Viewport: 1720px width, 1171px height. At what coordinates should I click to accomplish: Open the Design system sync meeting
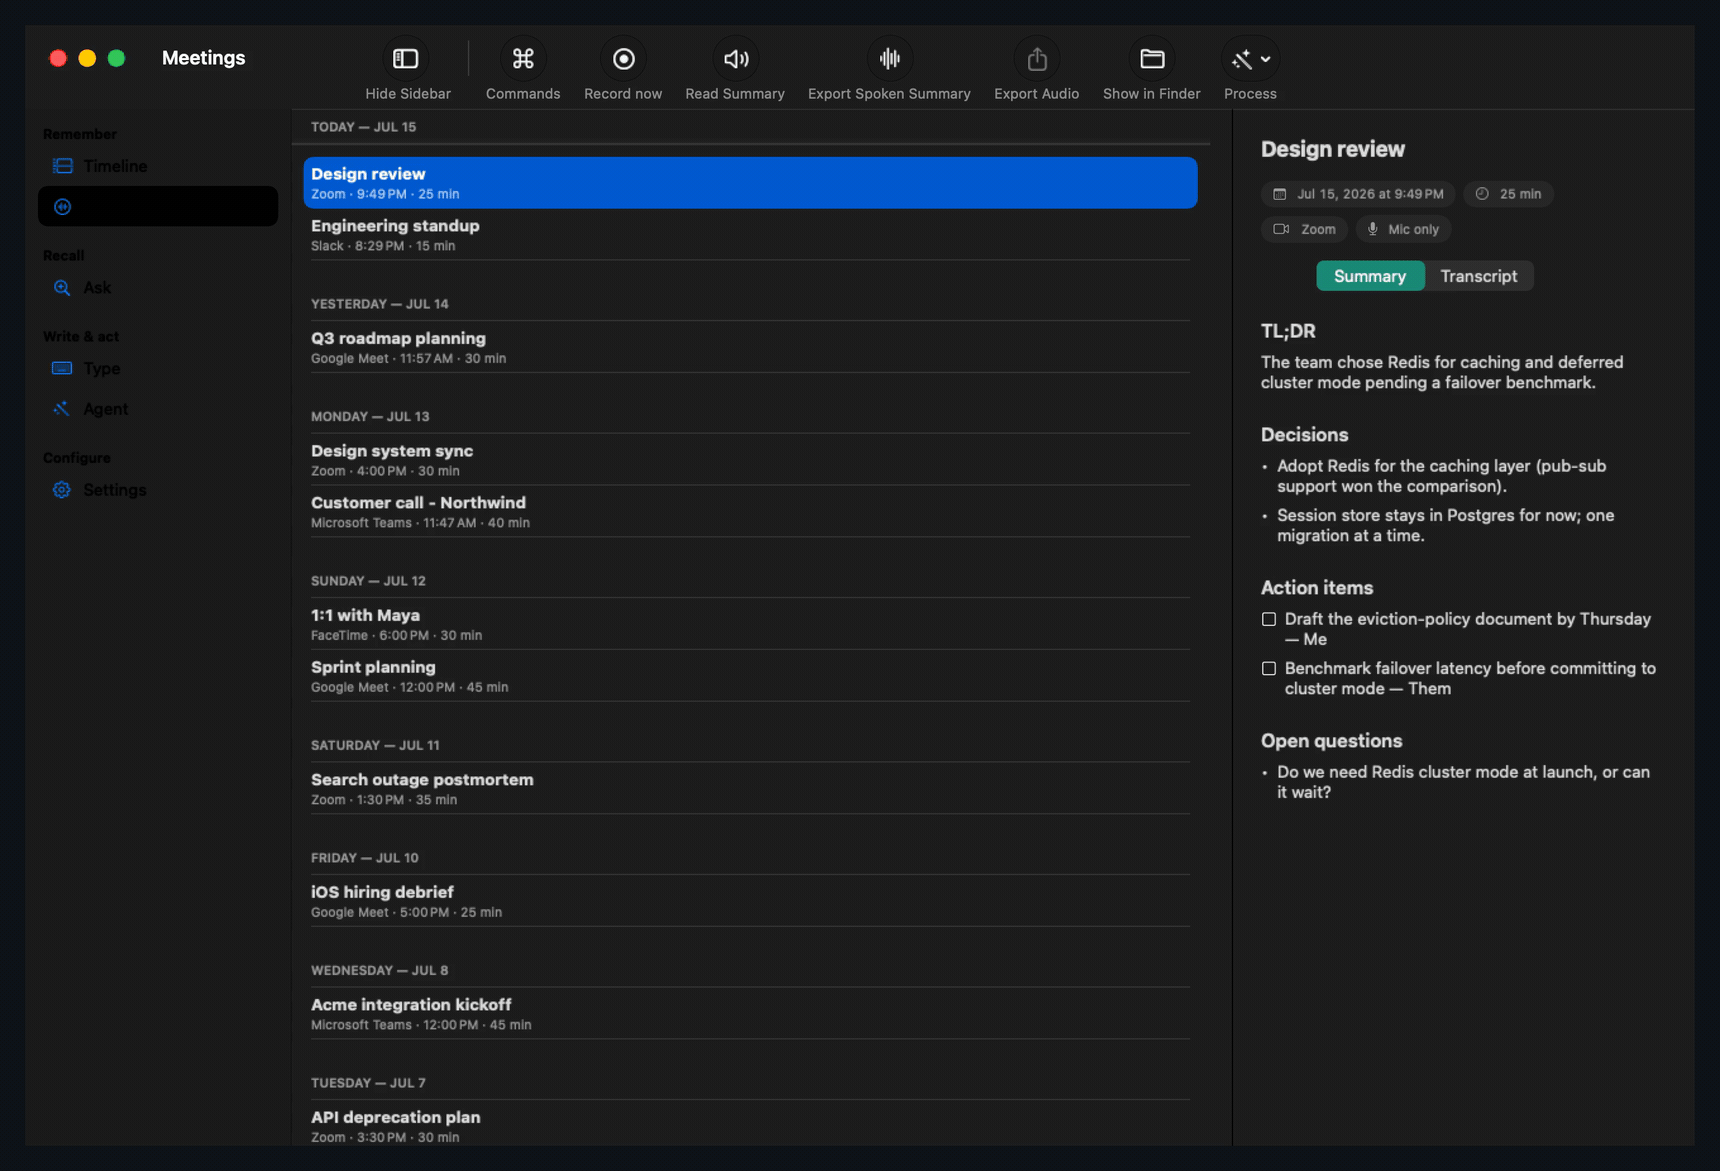750,460
